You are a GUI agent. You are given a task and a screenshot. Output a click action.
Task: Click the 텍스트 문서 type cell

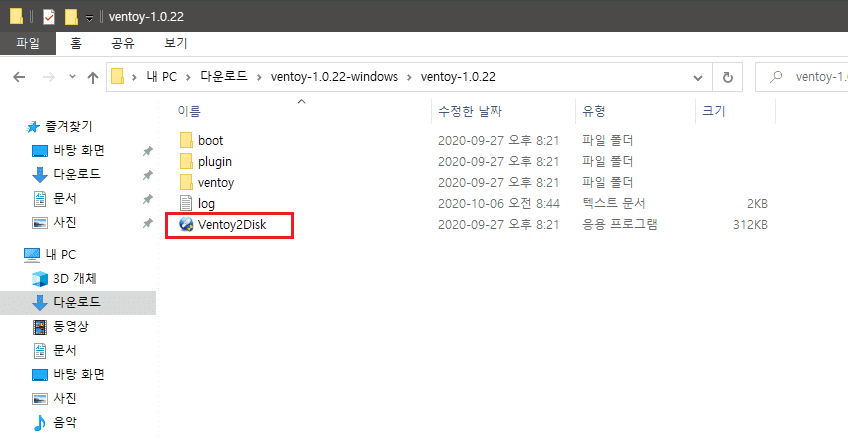(x=613, y=203)
